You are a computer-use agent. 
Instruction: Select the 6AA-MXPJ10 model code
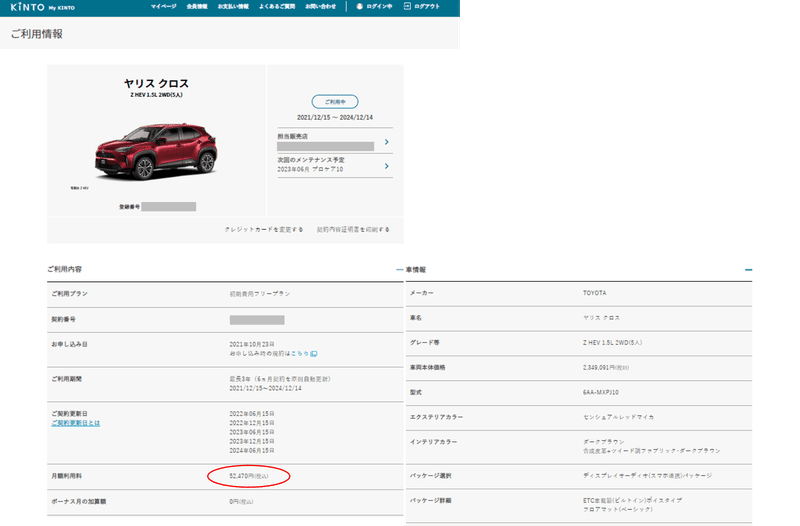click(x=601, y=392)
